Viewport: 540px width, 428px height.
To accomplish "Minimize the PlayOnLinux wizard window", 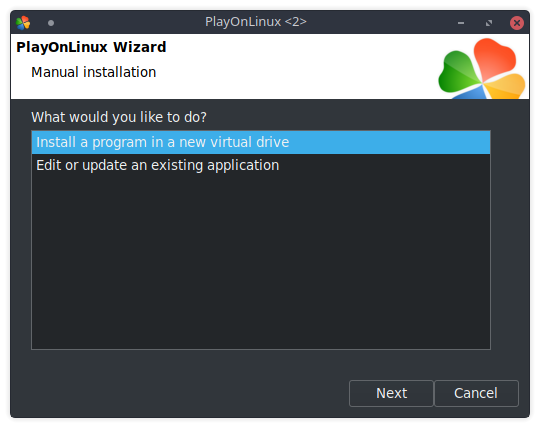I will 461,23.
